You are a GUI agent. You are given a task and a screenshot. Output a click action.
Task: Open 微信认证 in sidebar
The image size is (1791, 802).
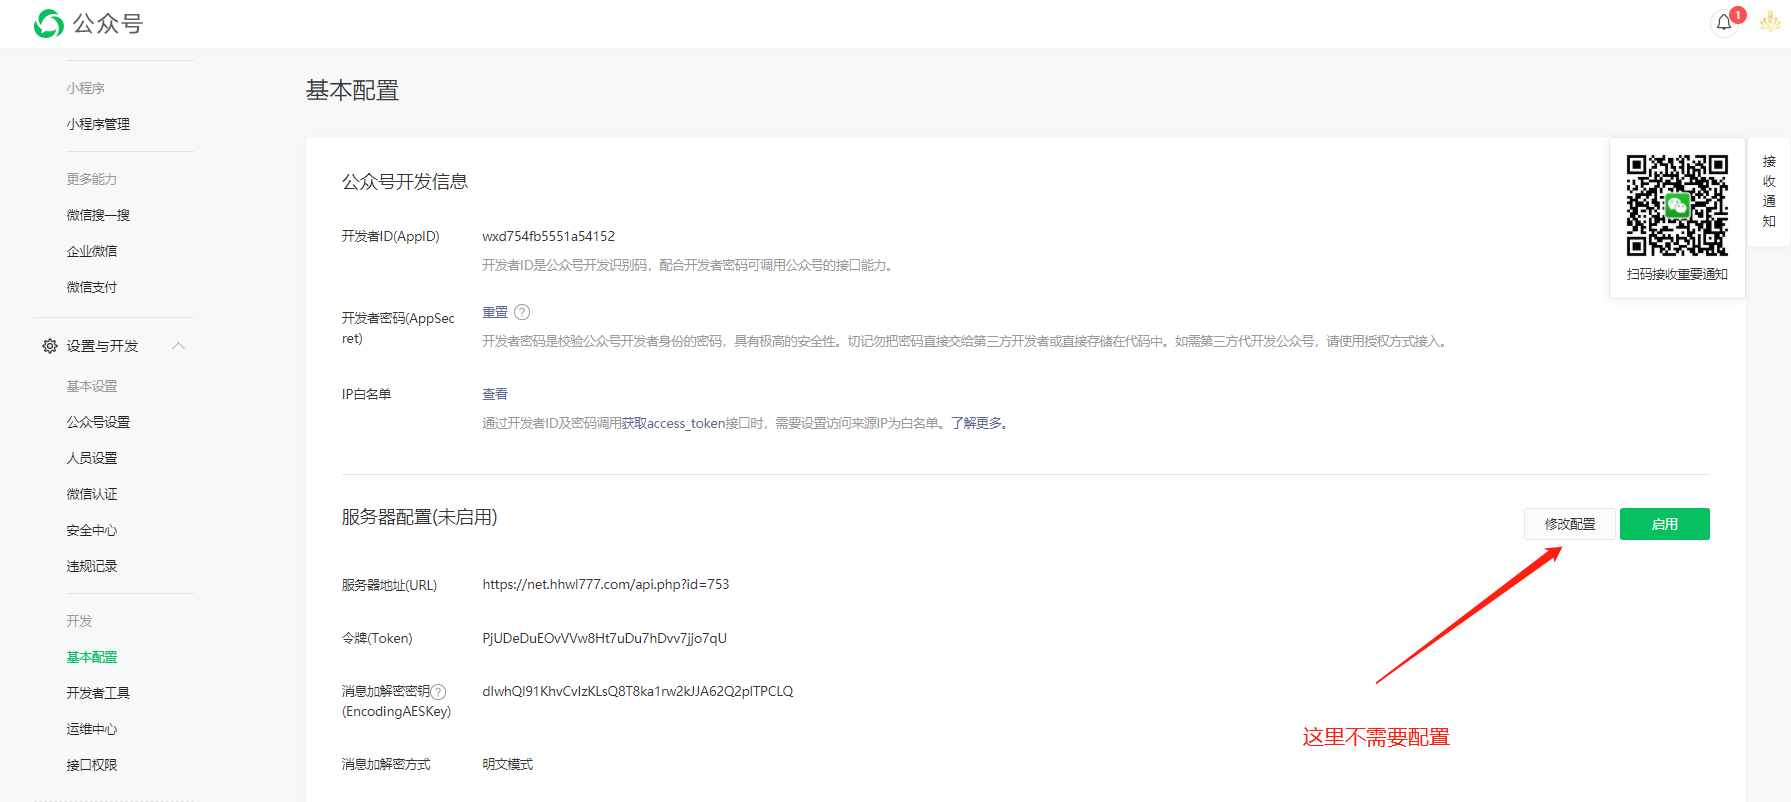click(92, 494)
